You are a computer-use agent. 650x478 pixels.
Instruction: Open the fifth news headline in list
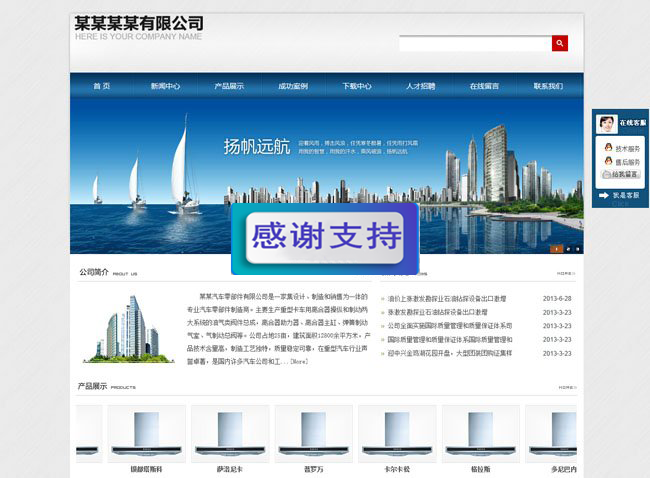[449, 353]
